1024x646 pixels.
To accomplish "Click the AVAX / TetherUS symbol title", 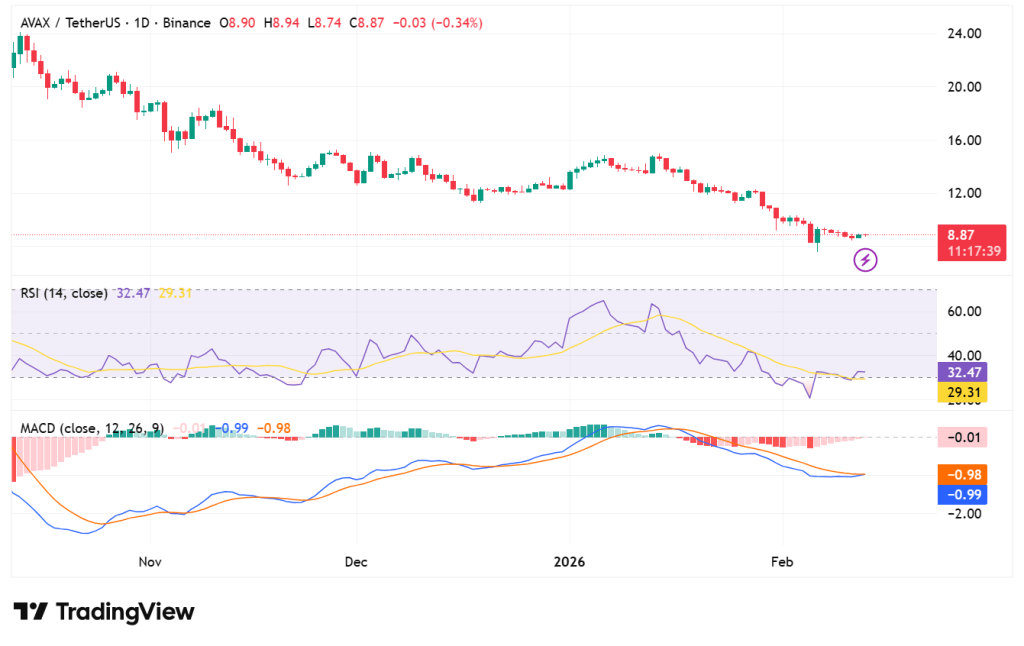I will tap(71, 23).
